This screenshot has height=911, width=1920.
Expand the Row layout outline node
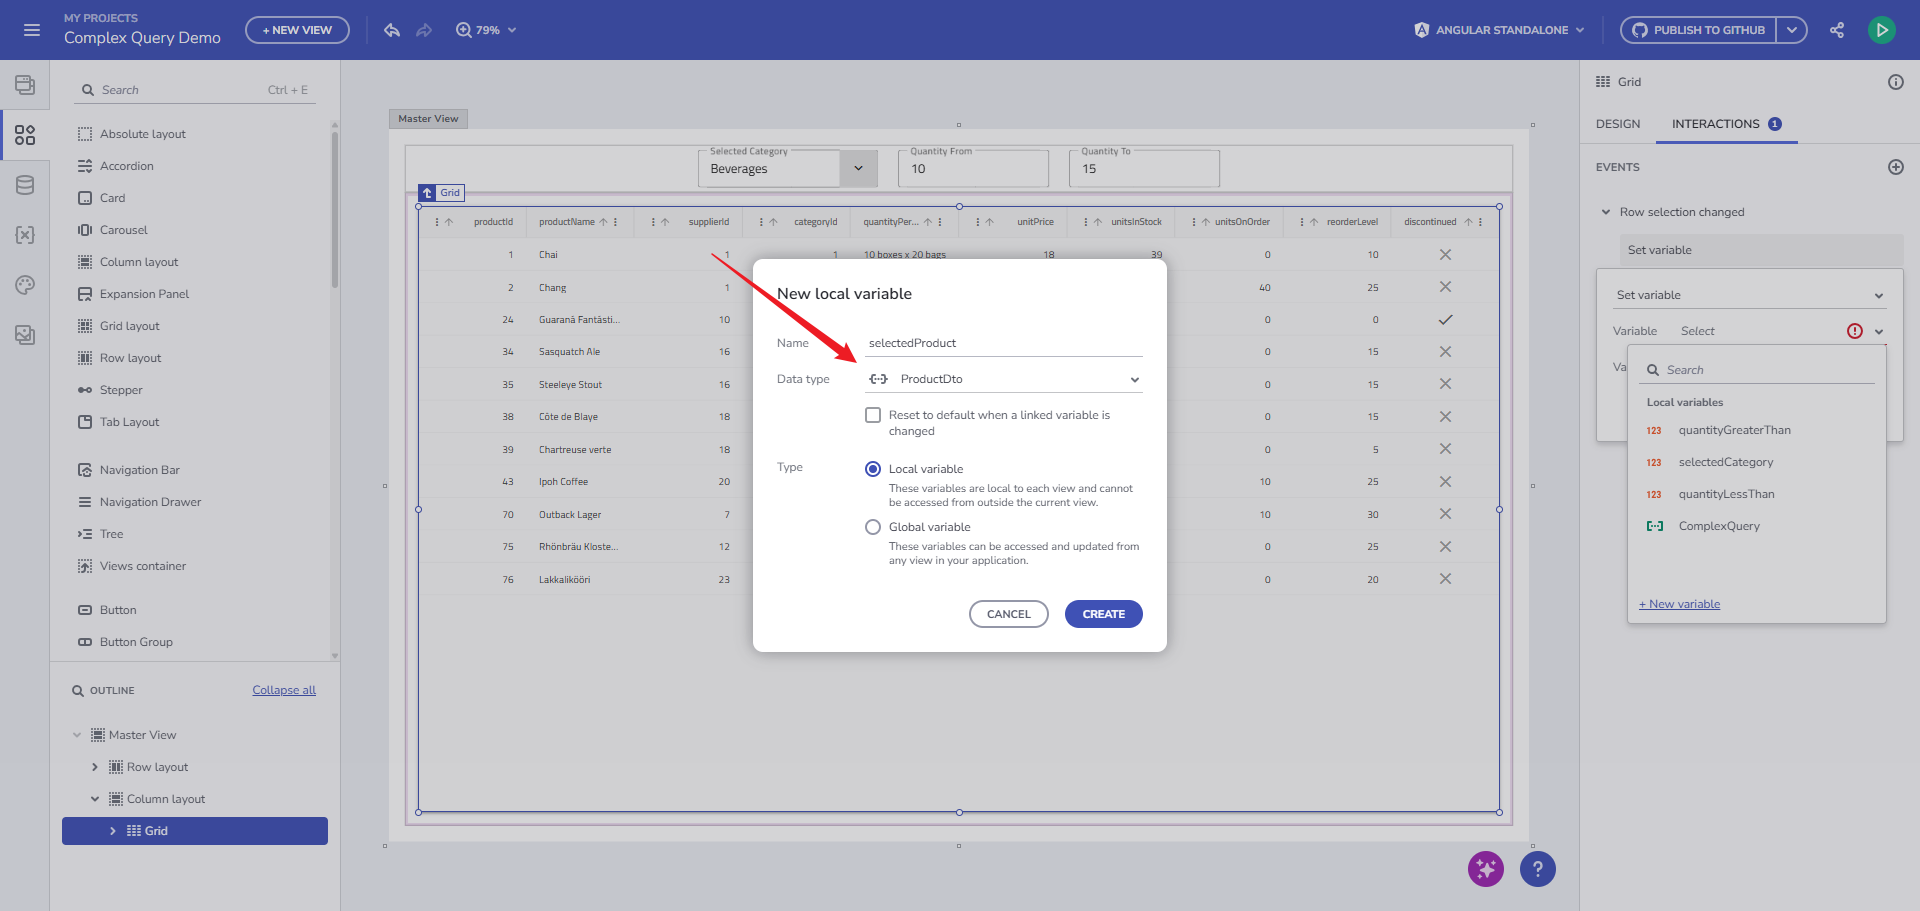[x=95, y=767]
